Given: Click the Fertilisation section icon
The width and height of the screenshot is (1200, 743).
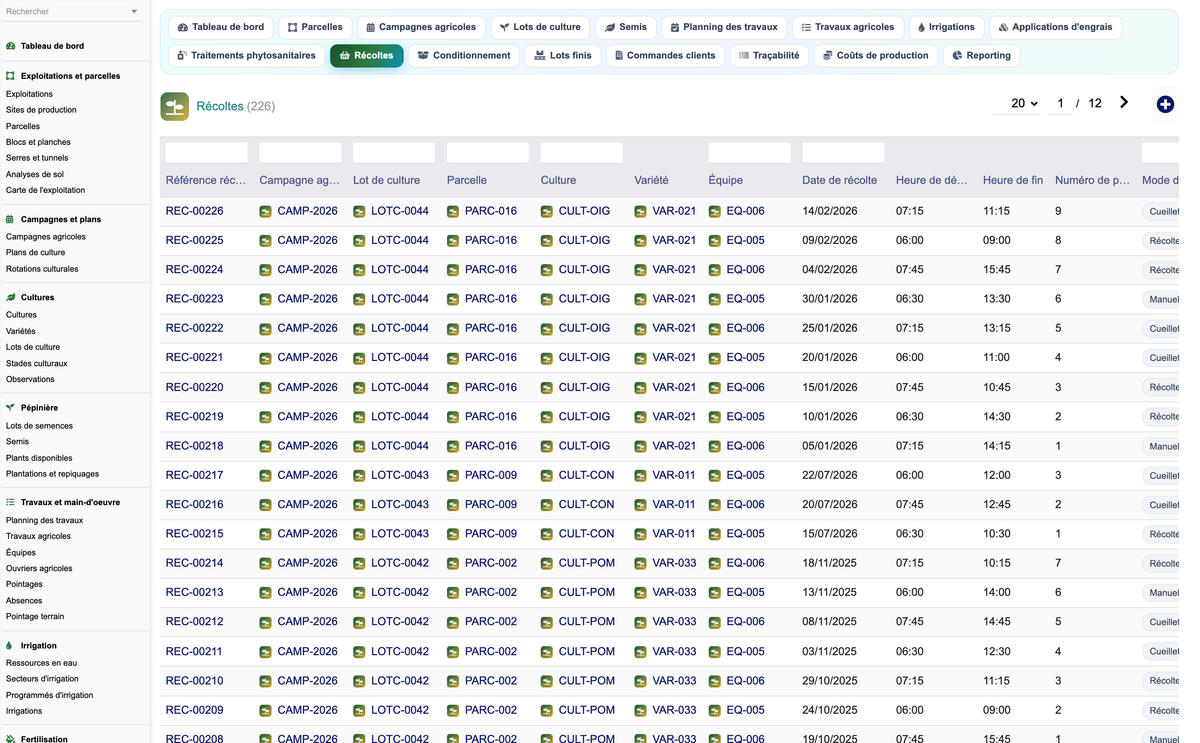Looking at the screenshot, I should coord(11,739).
